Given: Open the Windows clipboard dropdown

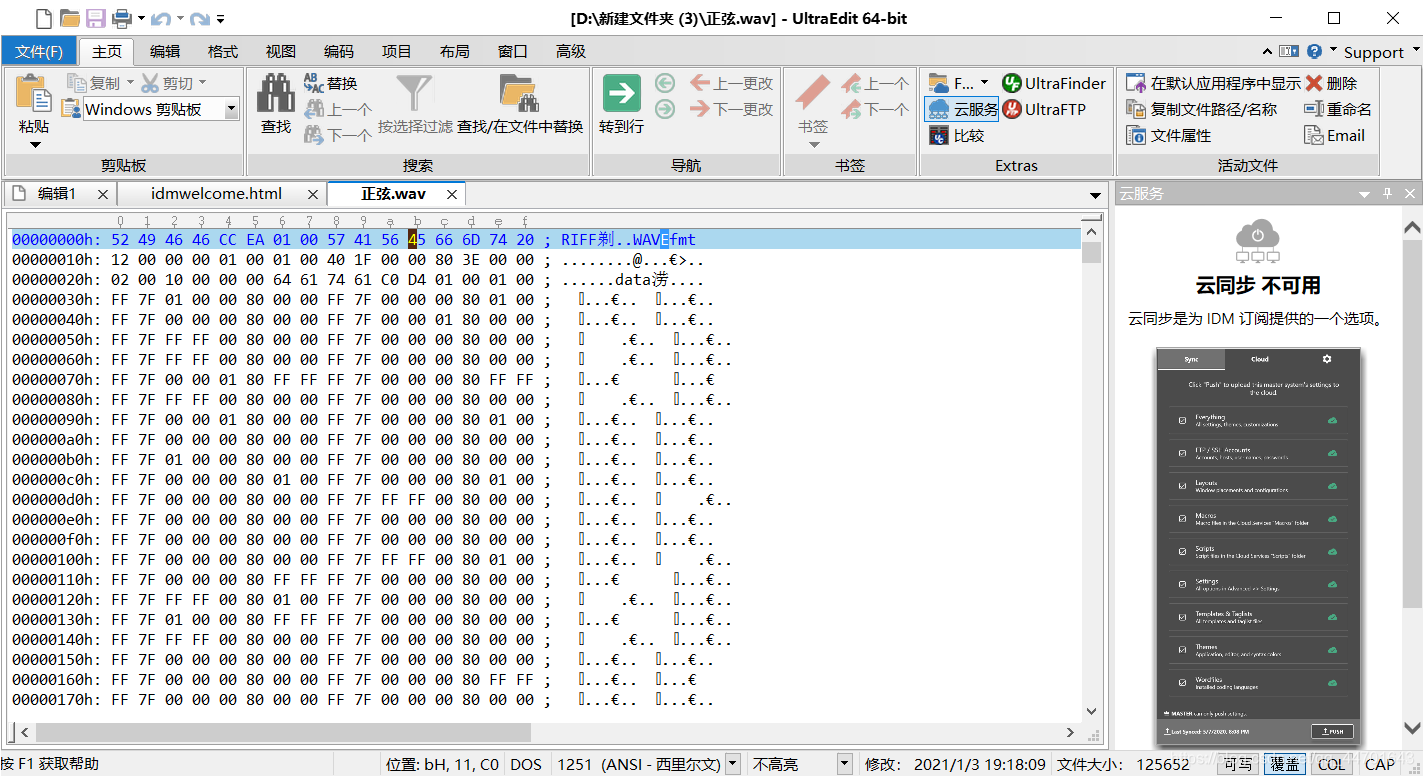Looking at the screenshot, I should click(232, 109).
